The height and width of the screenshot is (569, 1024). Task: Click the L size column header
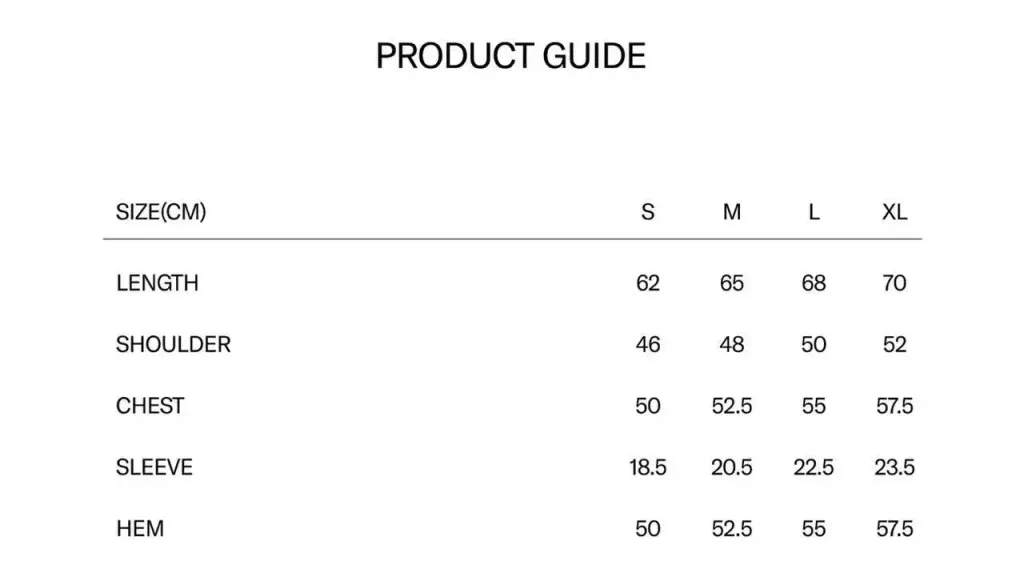point(814,212)
